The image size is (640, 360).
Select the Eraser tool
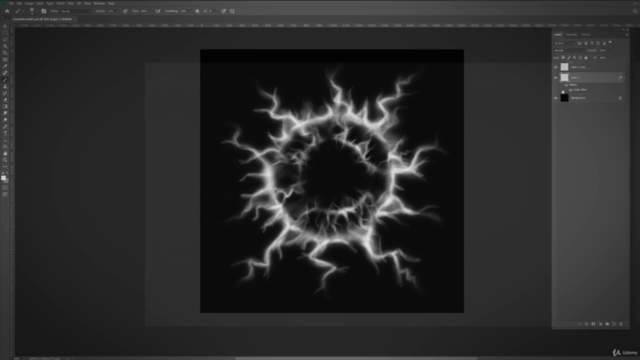tap(5, 100)
